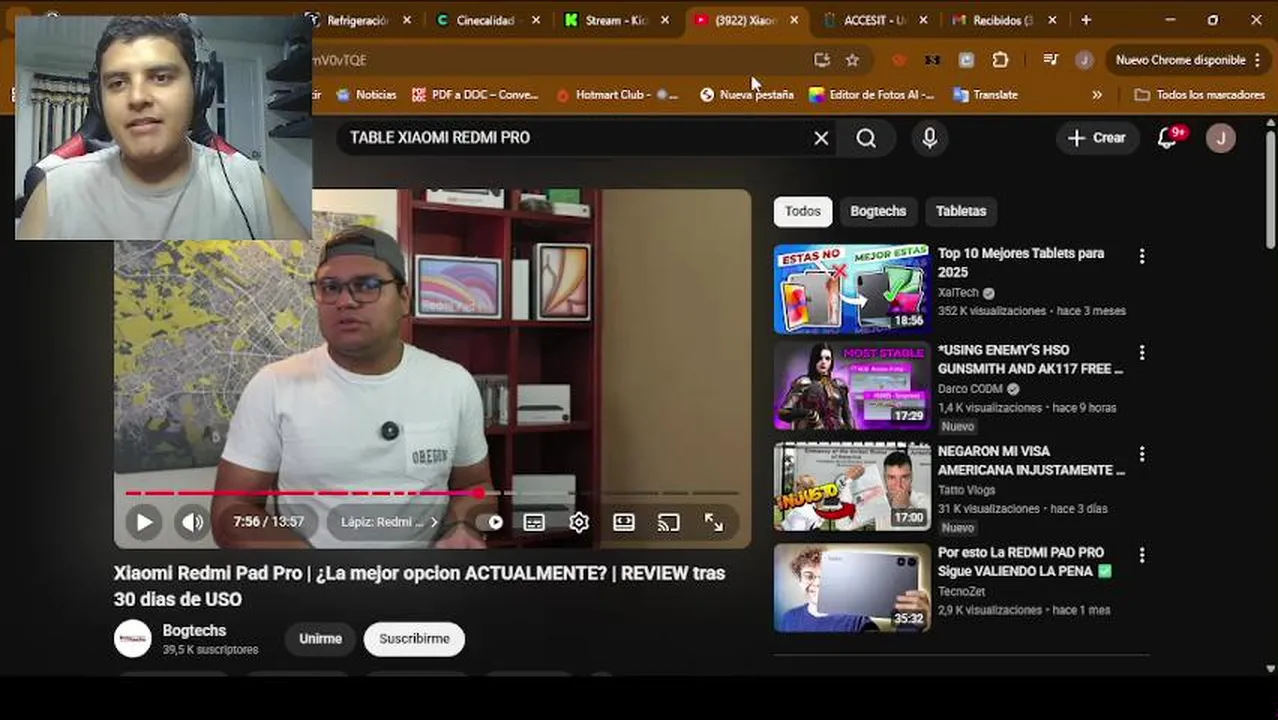Viewport: 1278px width, 720px height.
Task: Seek on the red video progress bar
Action: (x=431, y=493)
